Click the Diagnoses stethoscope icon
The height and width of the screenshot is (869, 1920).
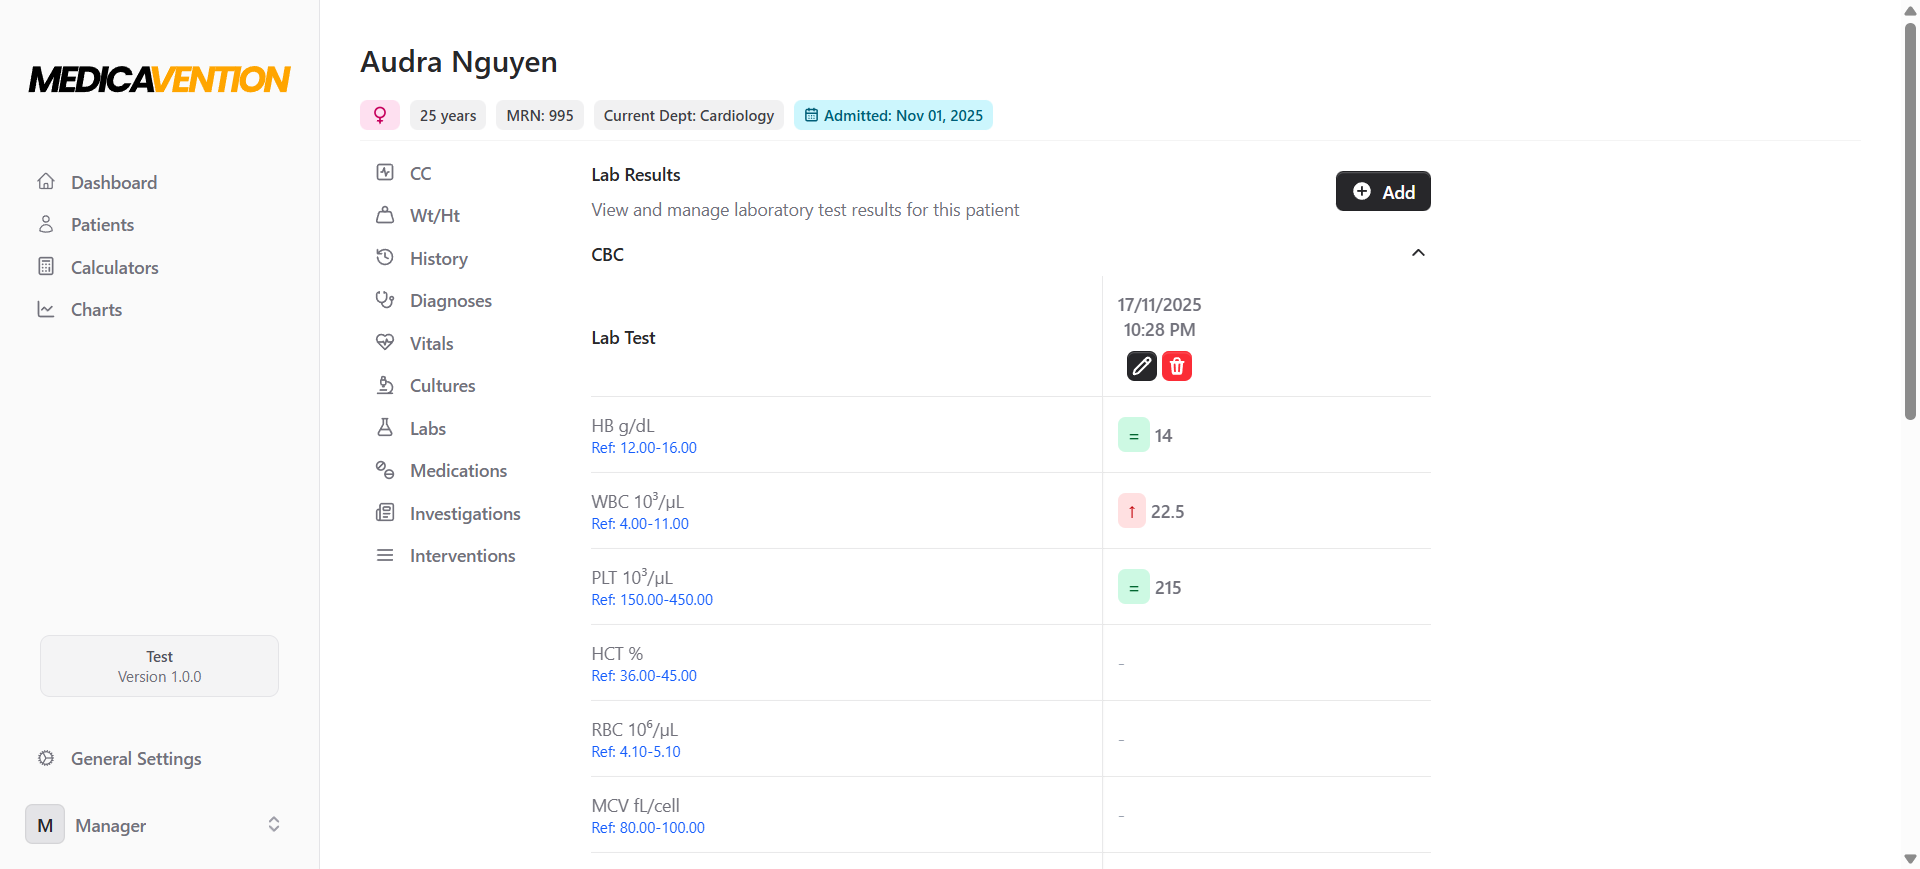pos(385,300)
